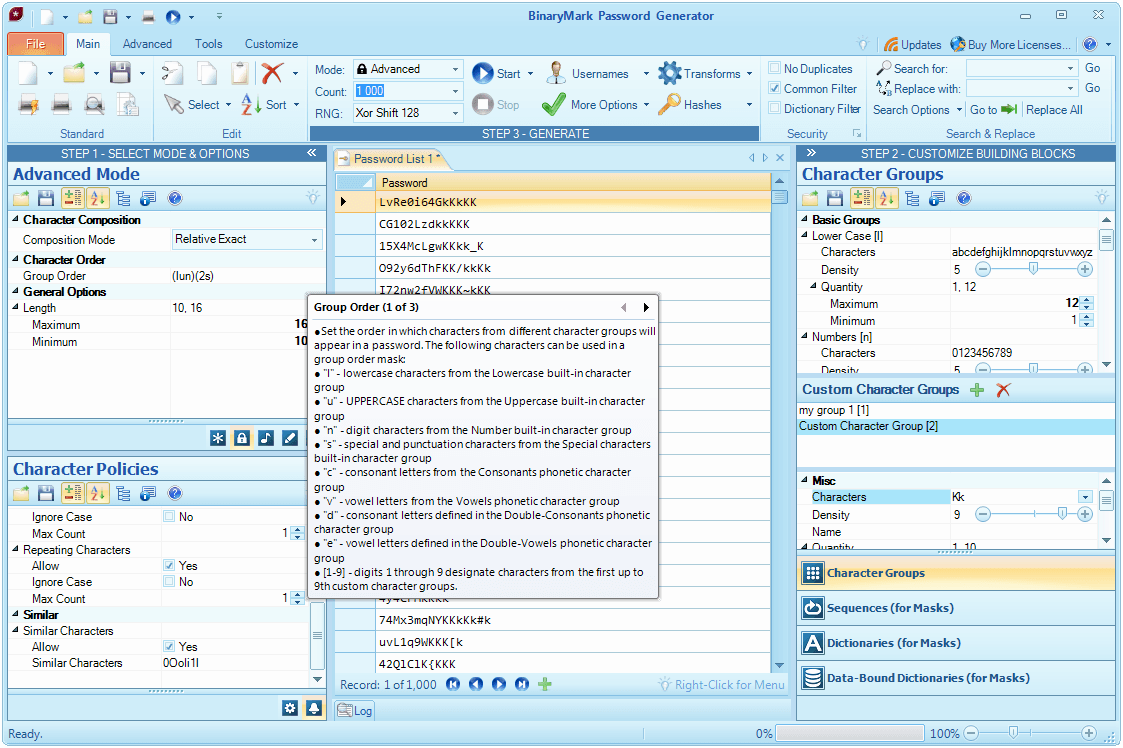Click the Stop generation button
Image resolution: width=1123 pixels, height=748 pixels.
496,105
